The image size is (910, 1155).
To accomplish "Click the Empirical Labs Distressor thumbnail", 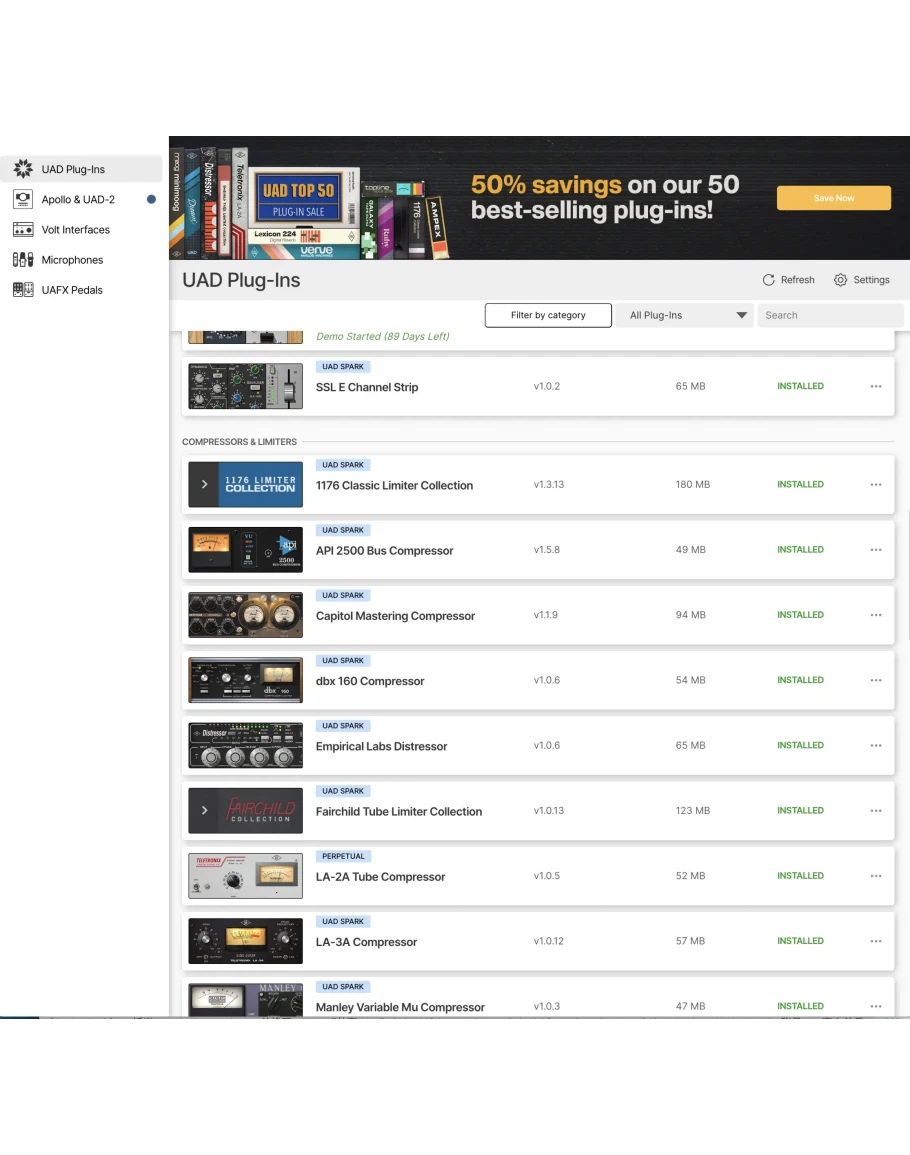I will [x=245, y=745].
